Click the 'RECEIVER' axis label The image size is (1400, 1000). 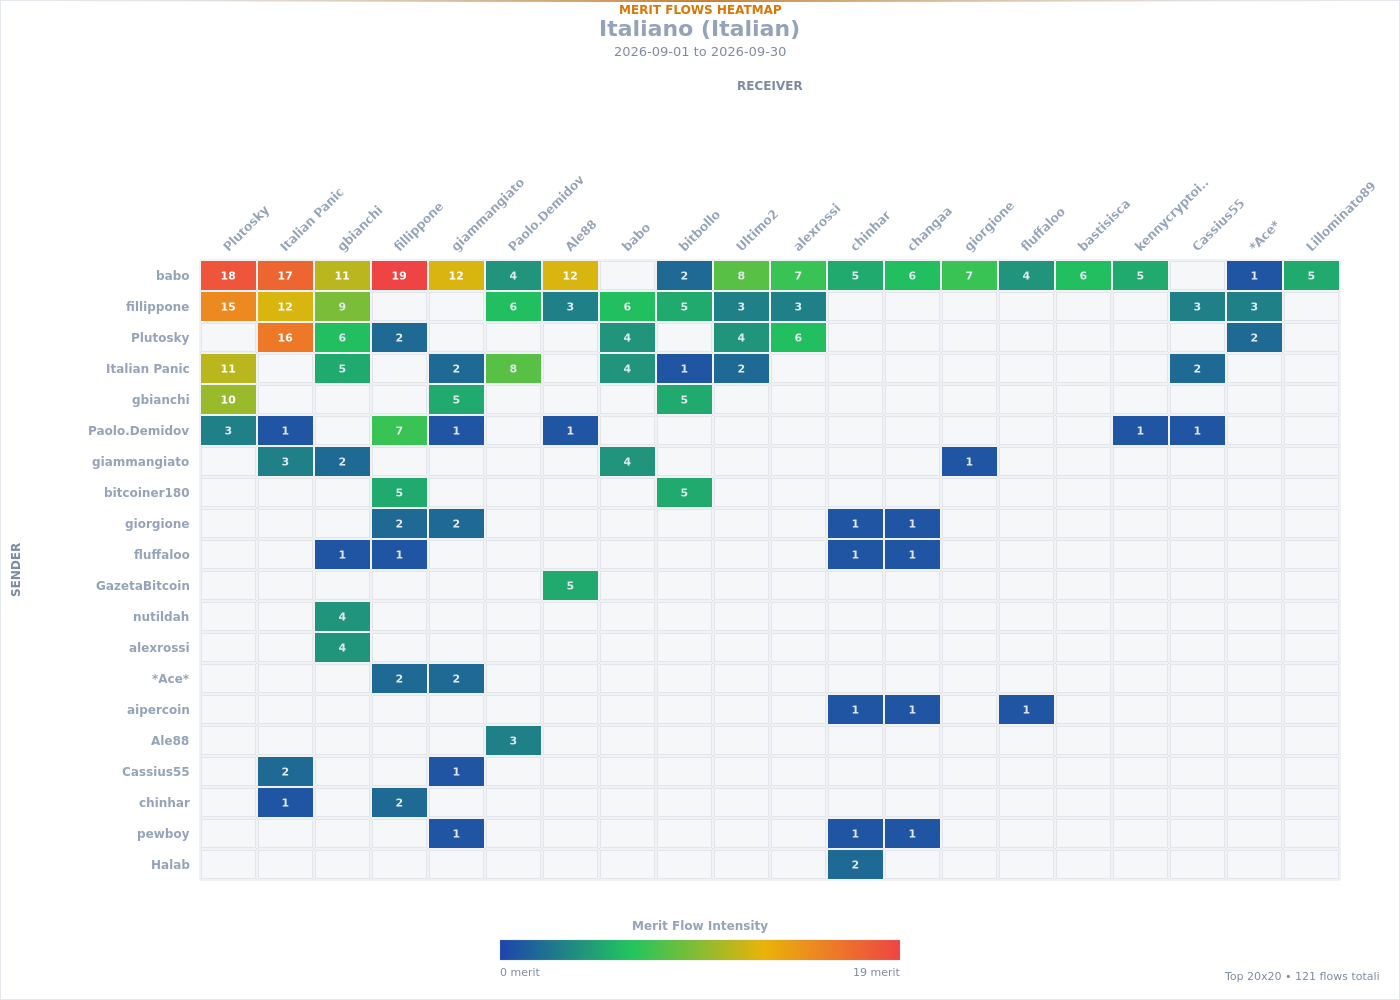coord(770,86)
